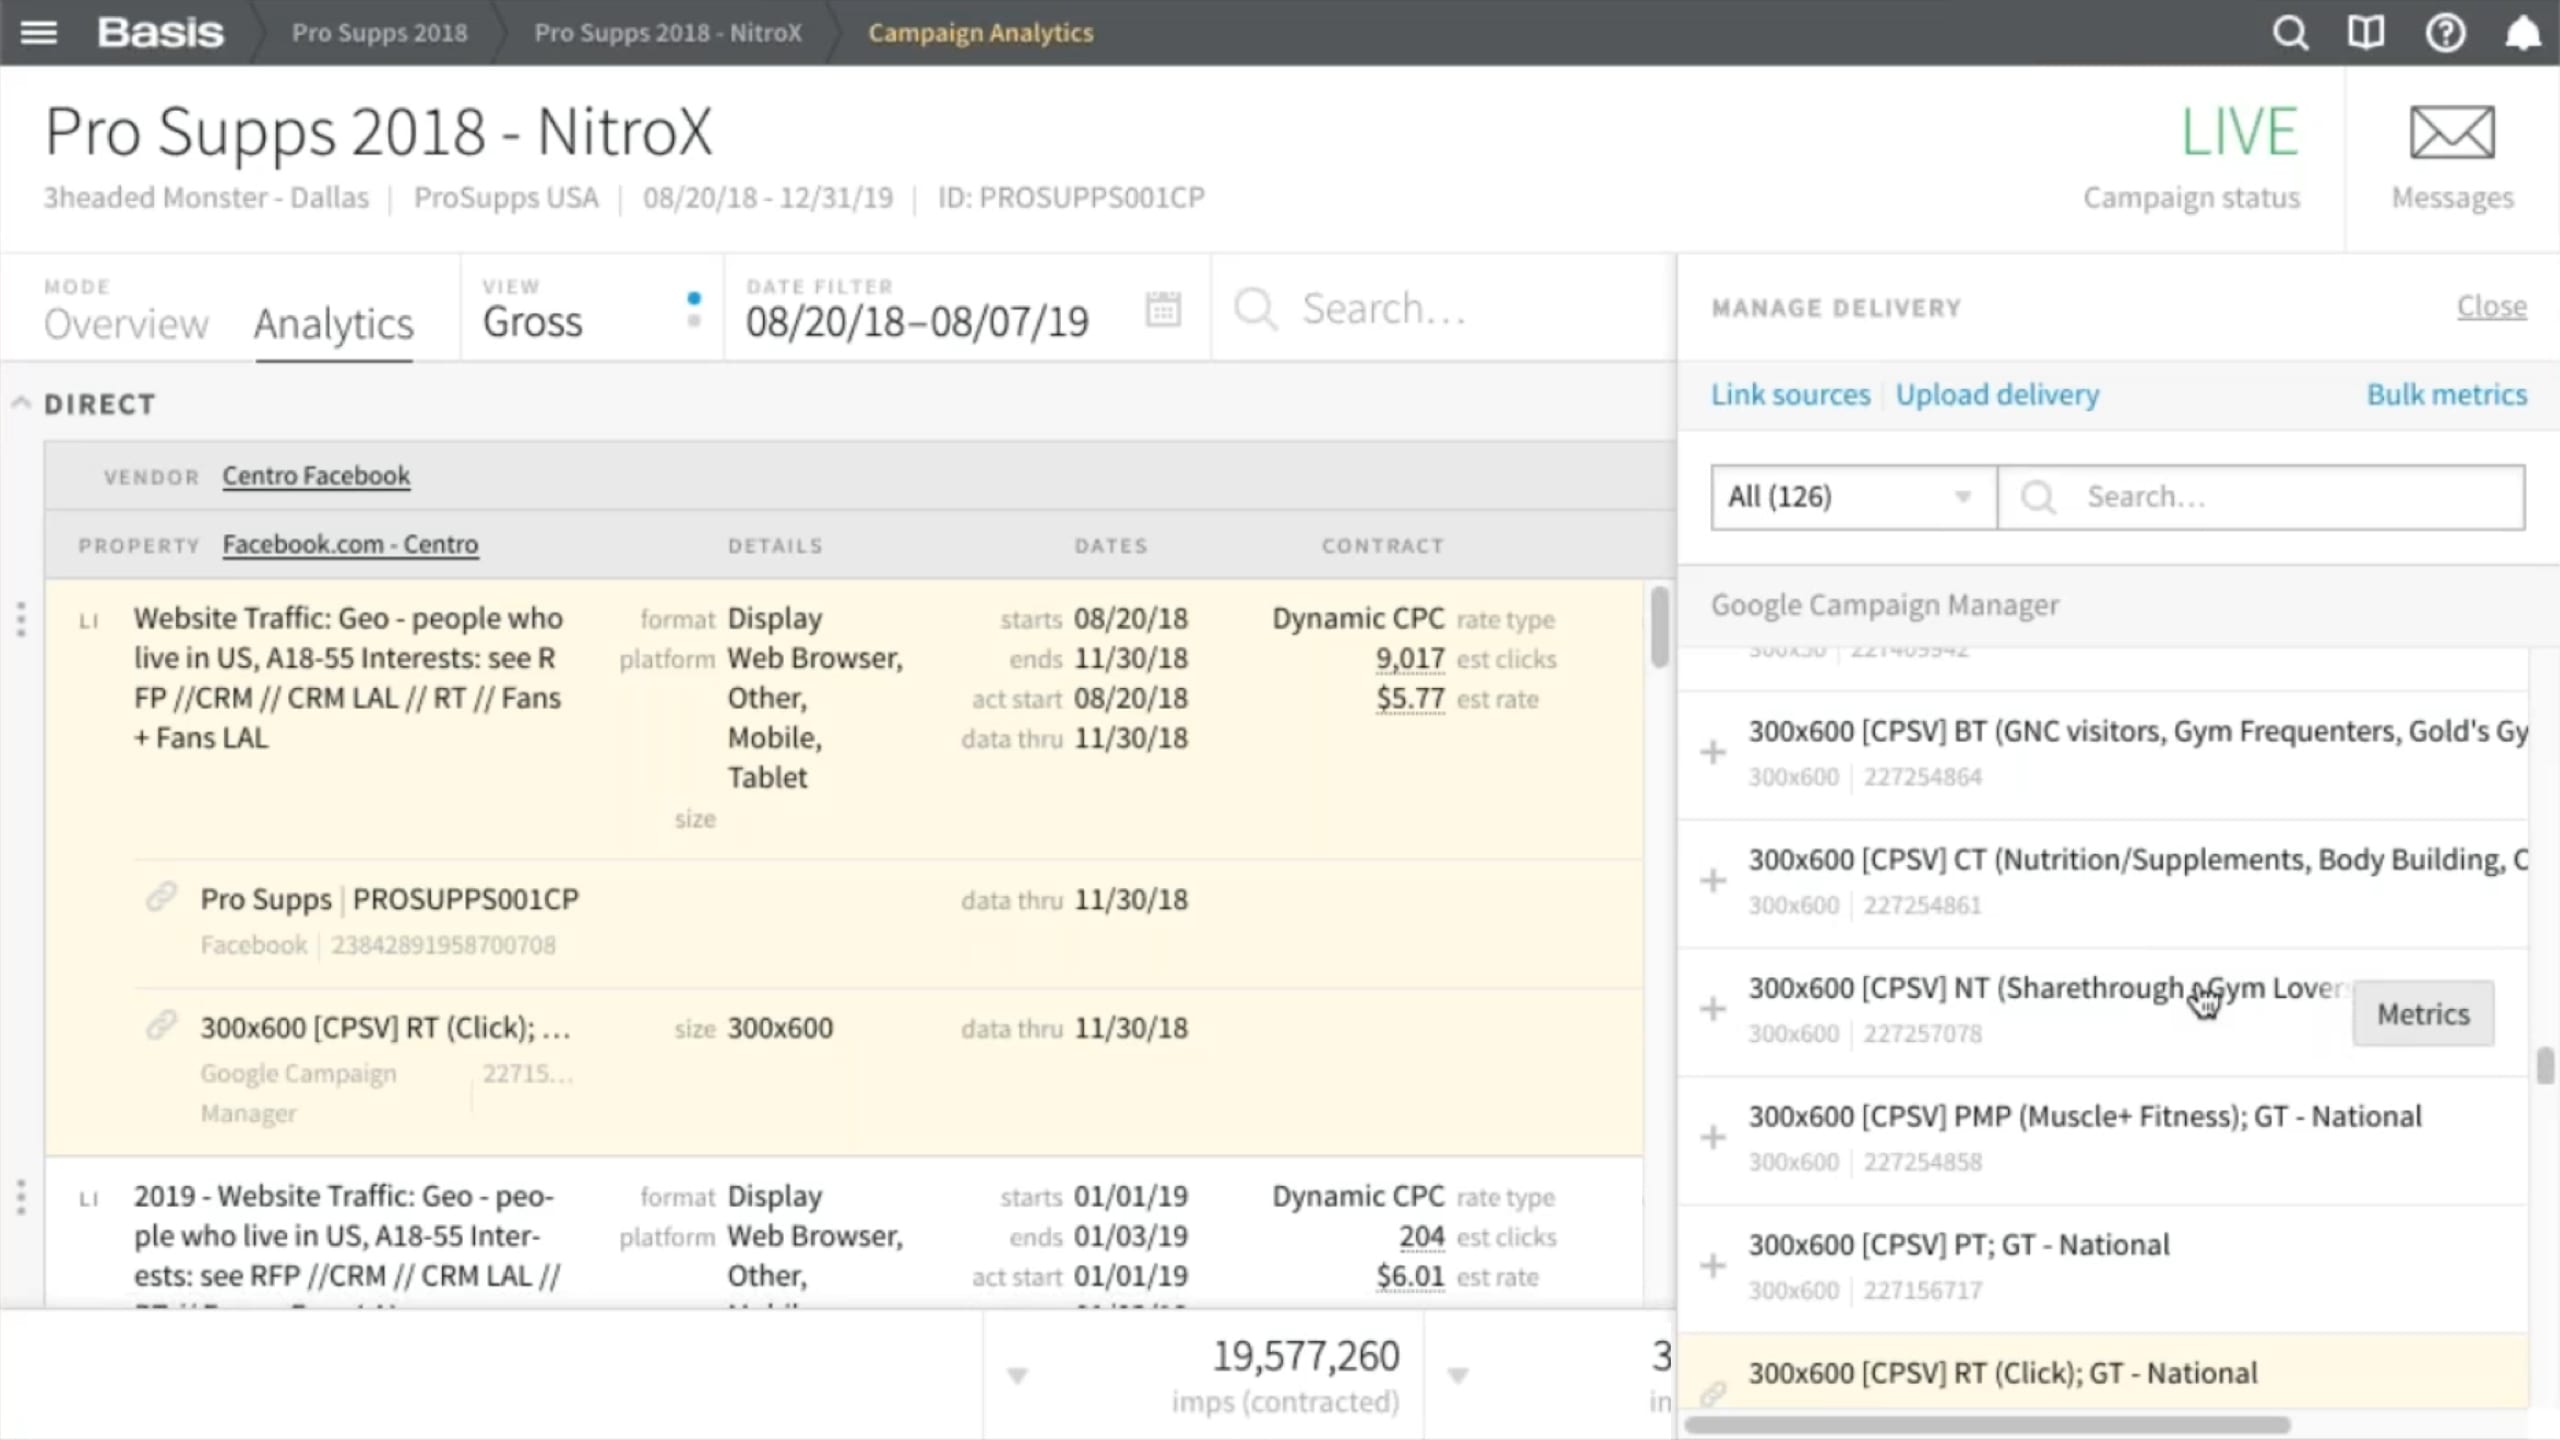
Task: Click plus icon for 300x600 PMP Muscle+ Fitness
Action: click(x=1713, y=1137)
